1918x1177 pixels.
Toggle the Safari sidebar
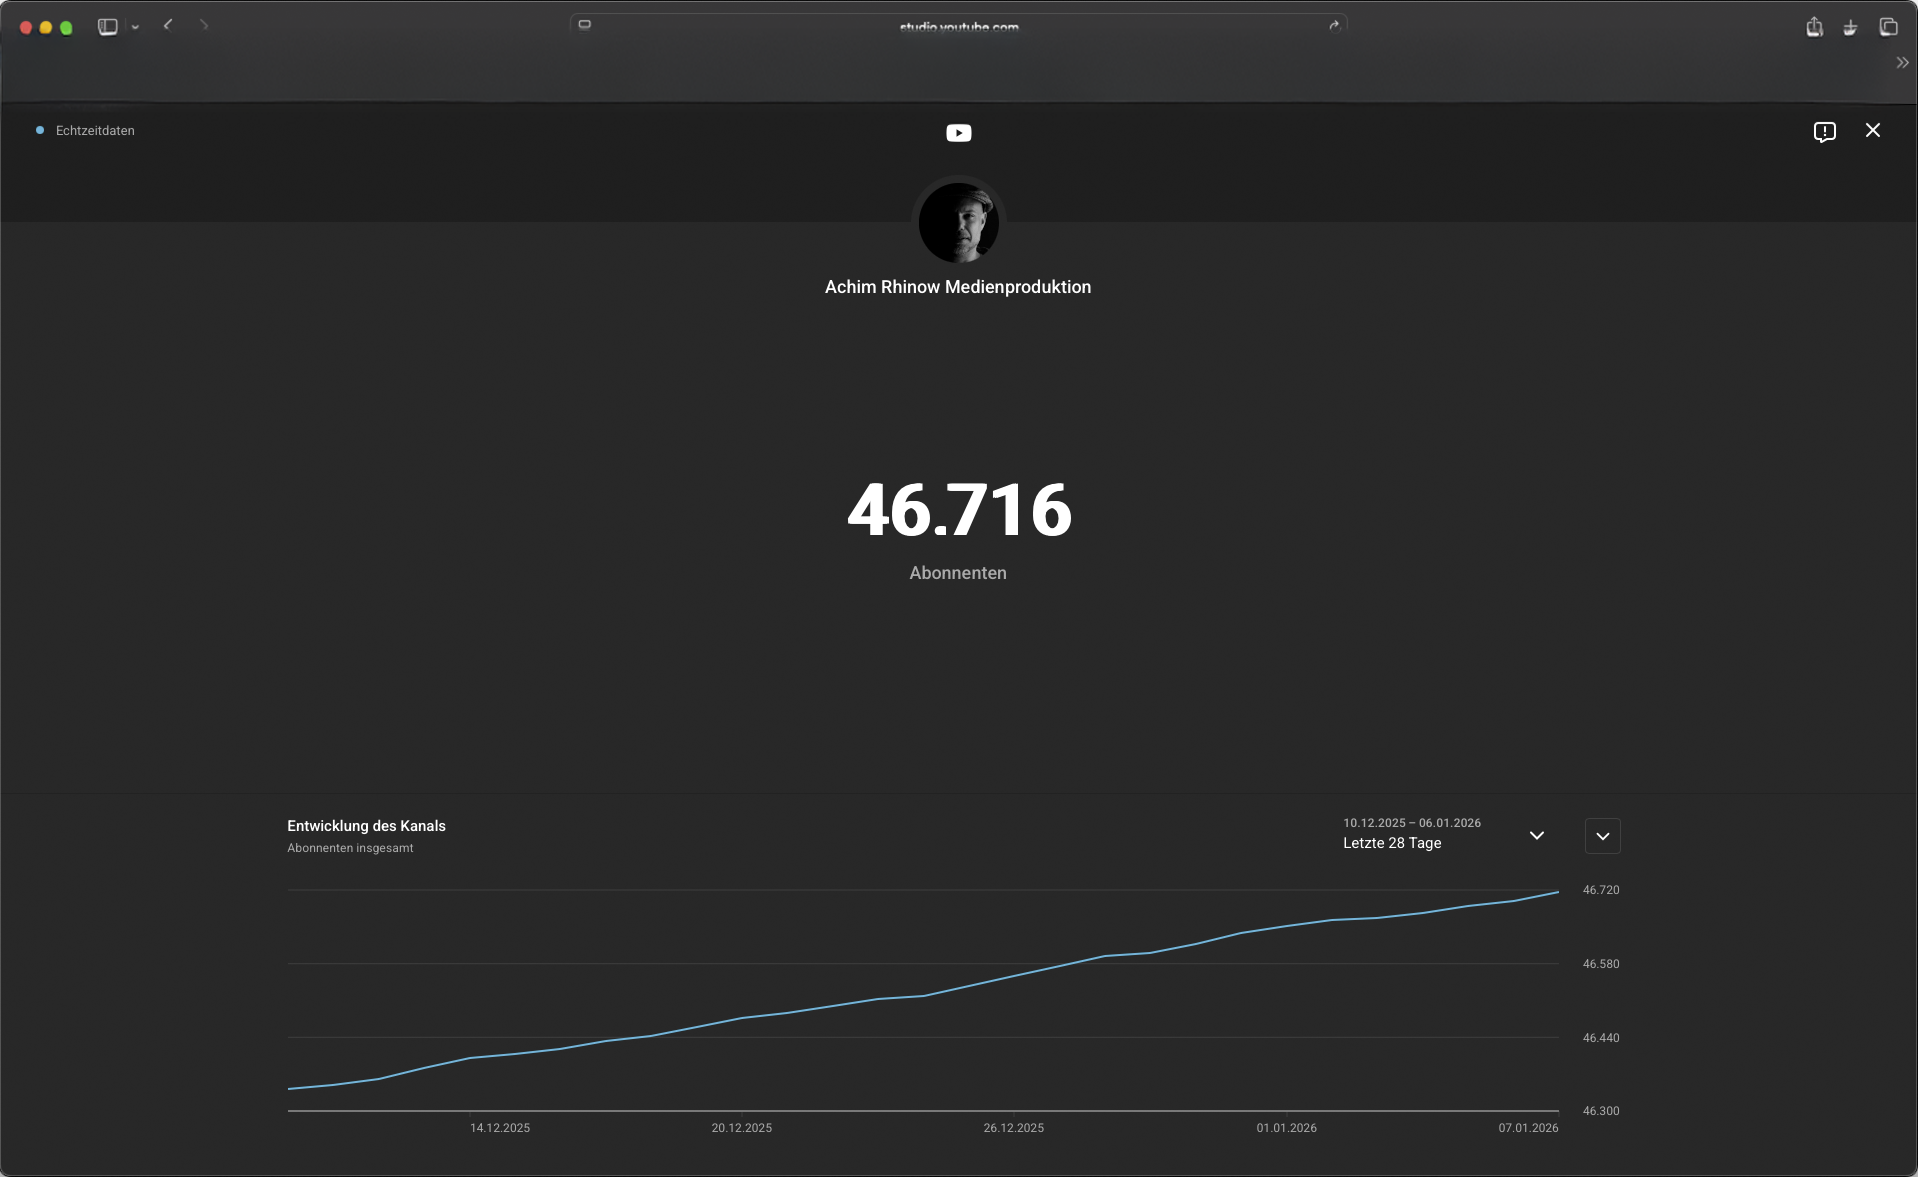(108, 27)
